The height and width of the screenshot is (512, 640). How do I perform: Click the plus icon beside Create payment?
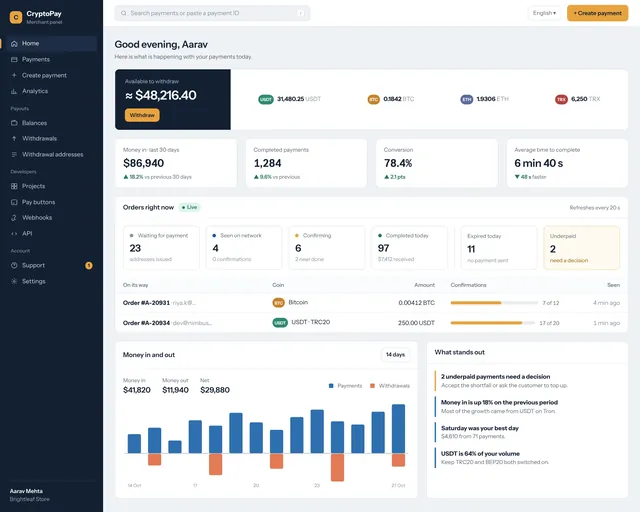coord(14,75)
